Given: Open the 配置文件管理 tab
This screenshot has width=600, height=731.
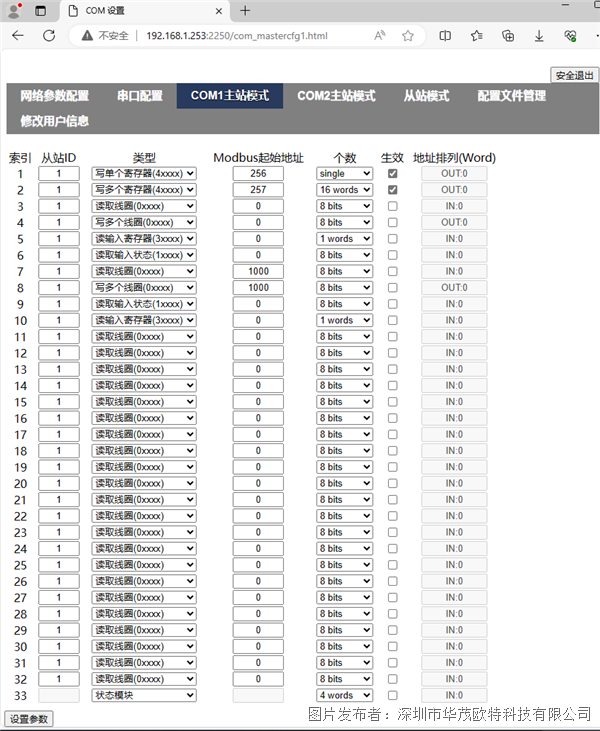Looking at the screenshot, I should [x=511, y=96].
